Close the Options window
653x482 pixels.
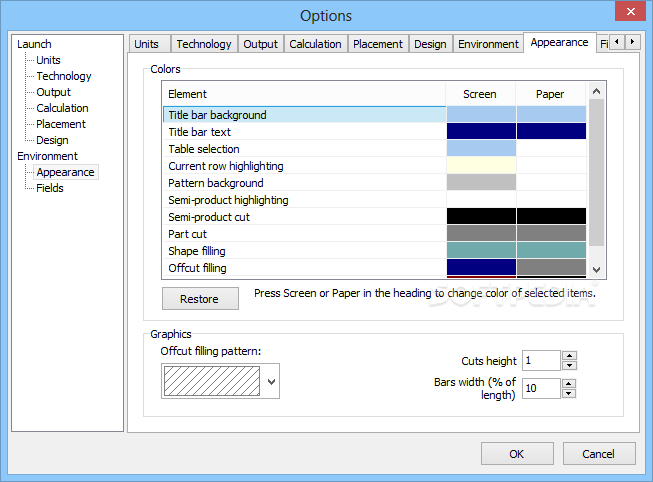point(631,11)
